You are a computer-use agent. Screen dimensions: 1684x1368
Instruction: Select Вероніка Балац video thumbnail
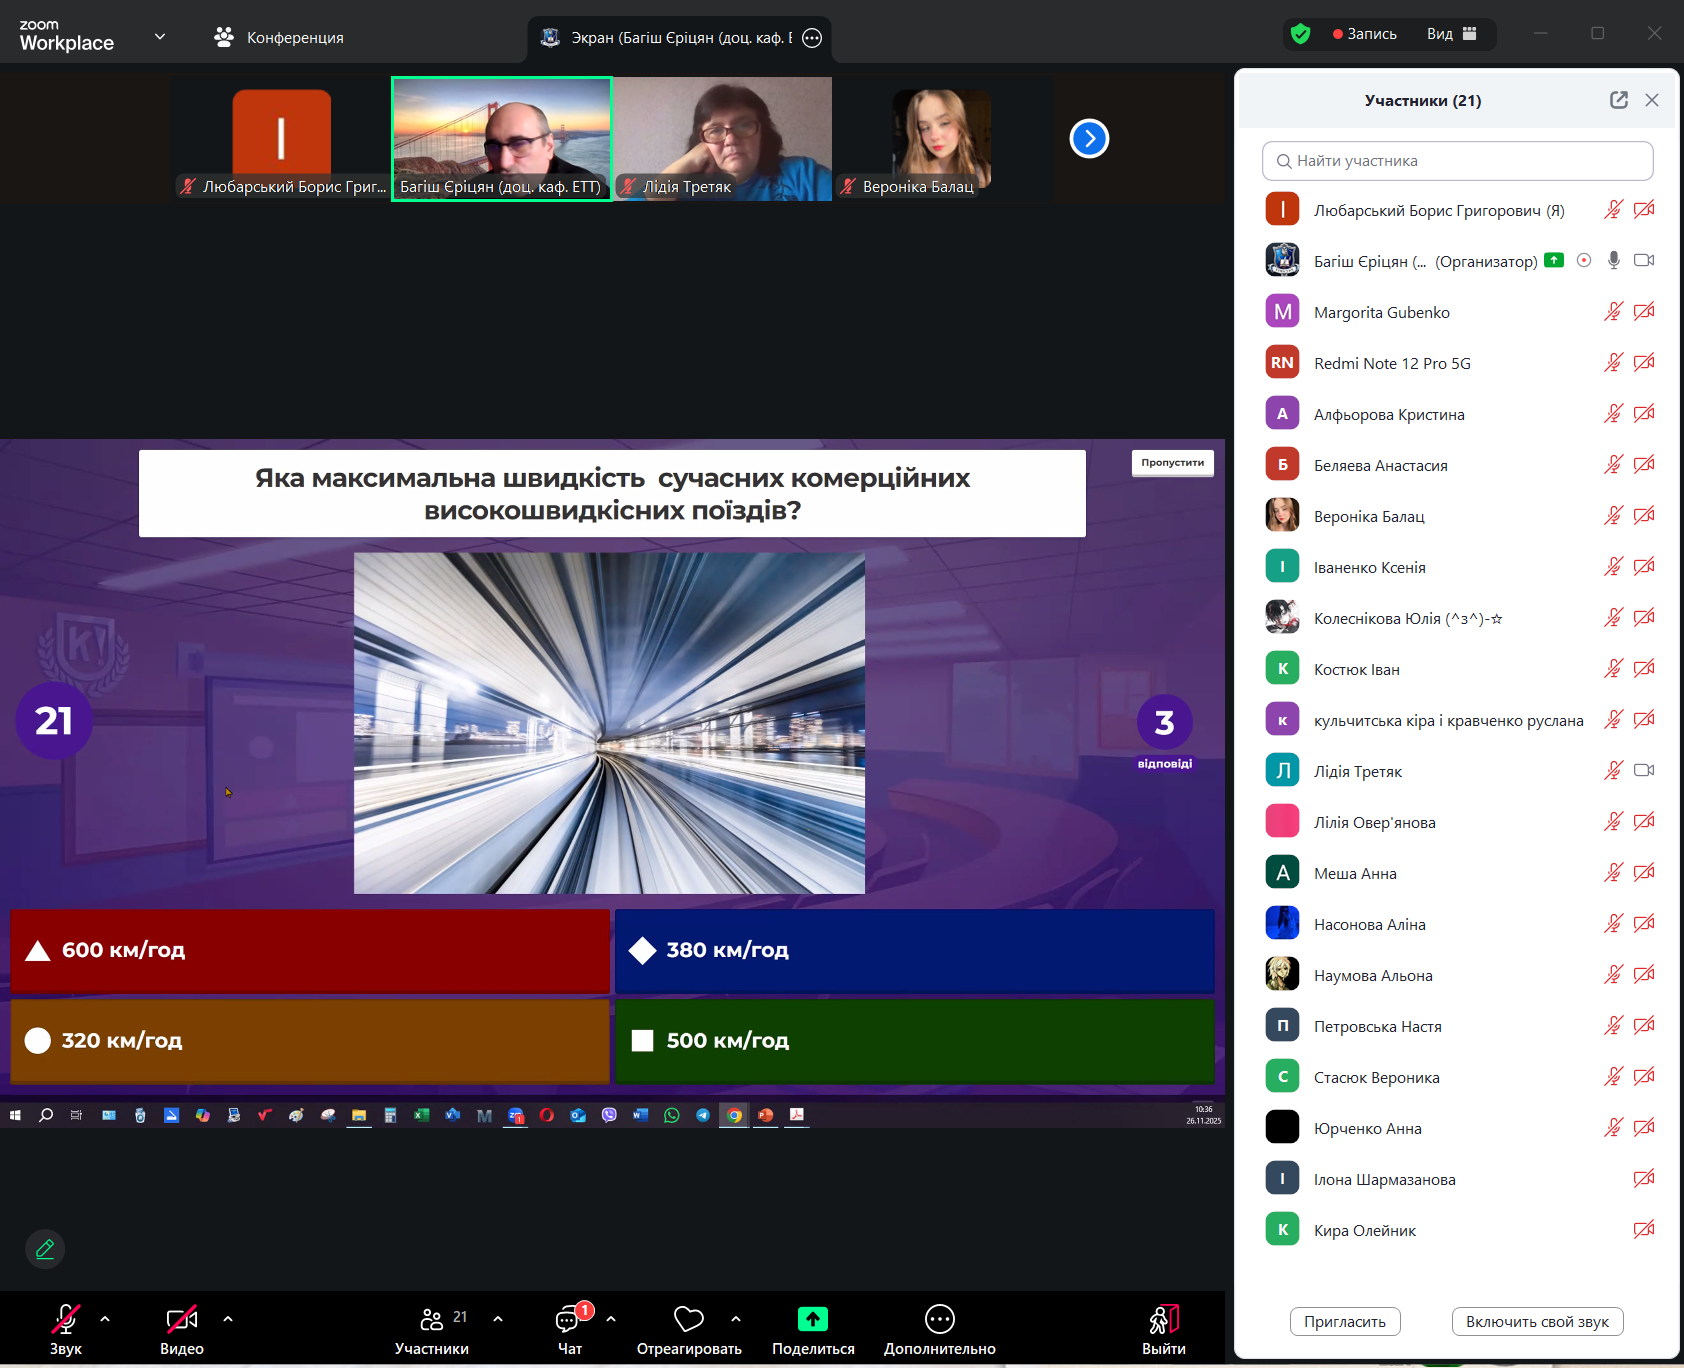[943, 139]
